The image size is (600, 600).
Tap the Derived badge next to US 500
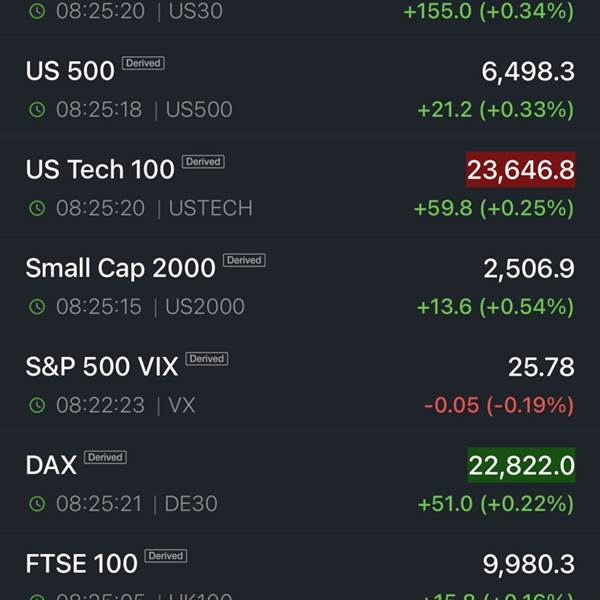(143, 63)
